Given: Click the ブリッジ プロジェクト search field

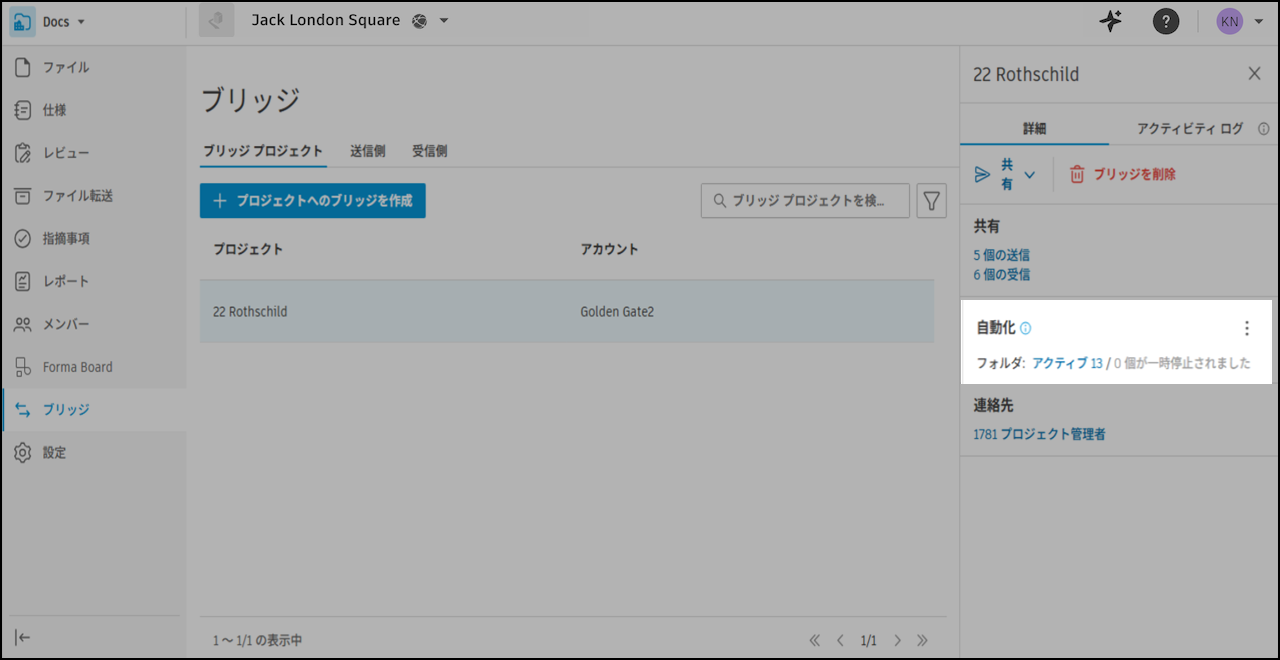Looking at the screenshot, I should pos(806,201).
